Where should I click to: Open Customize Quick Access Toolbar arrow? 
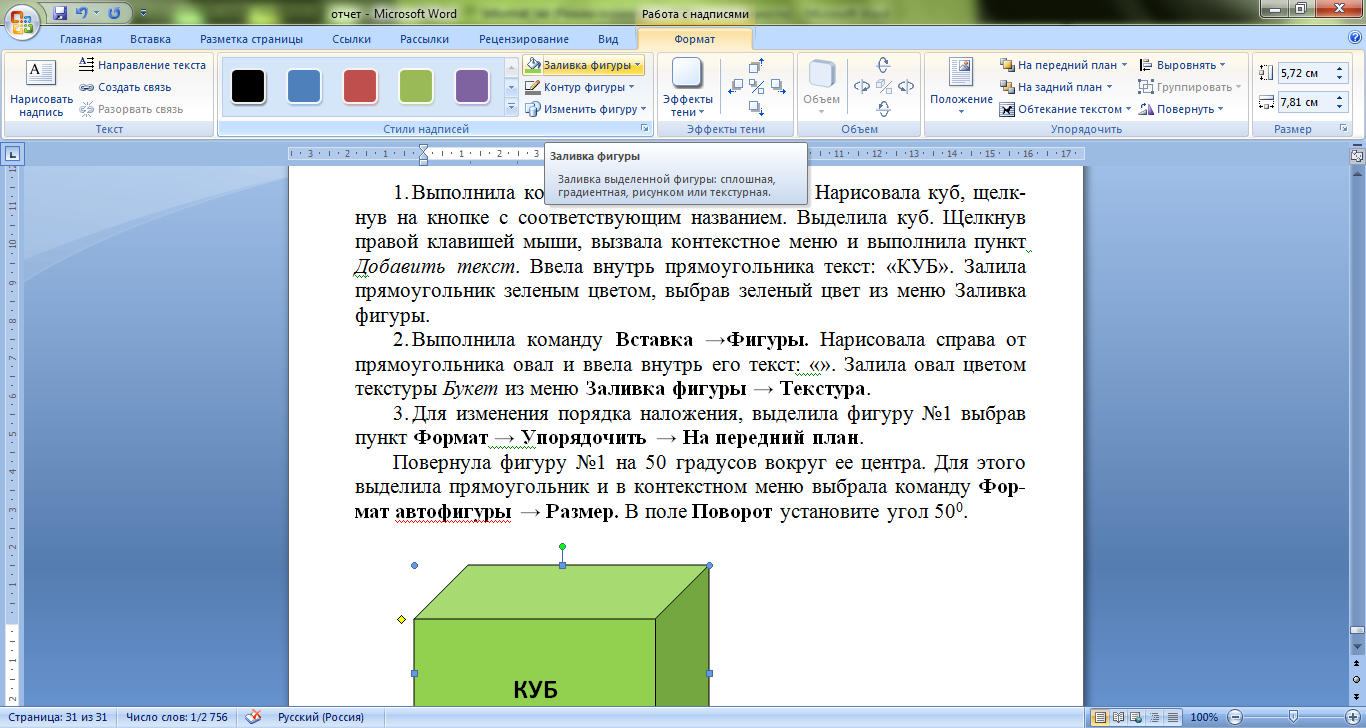142,14
